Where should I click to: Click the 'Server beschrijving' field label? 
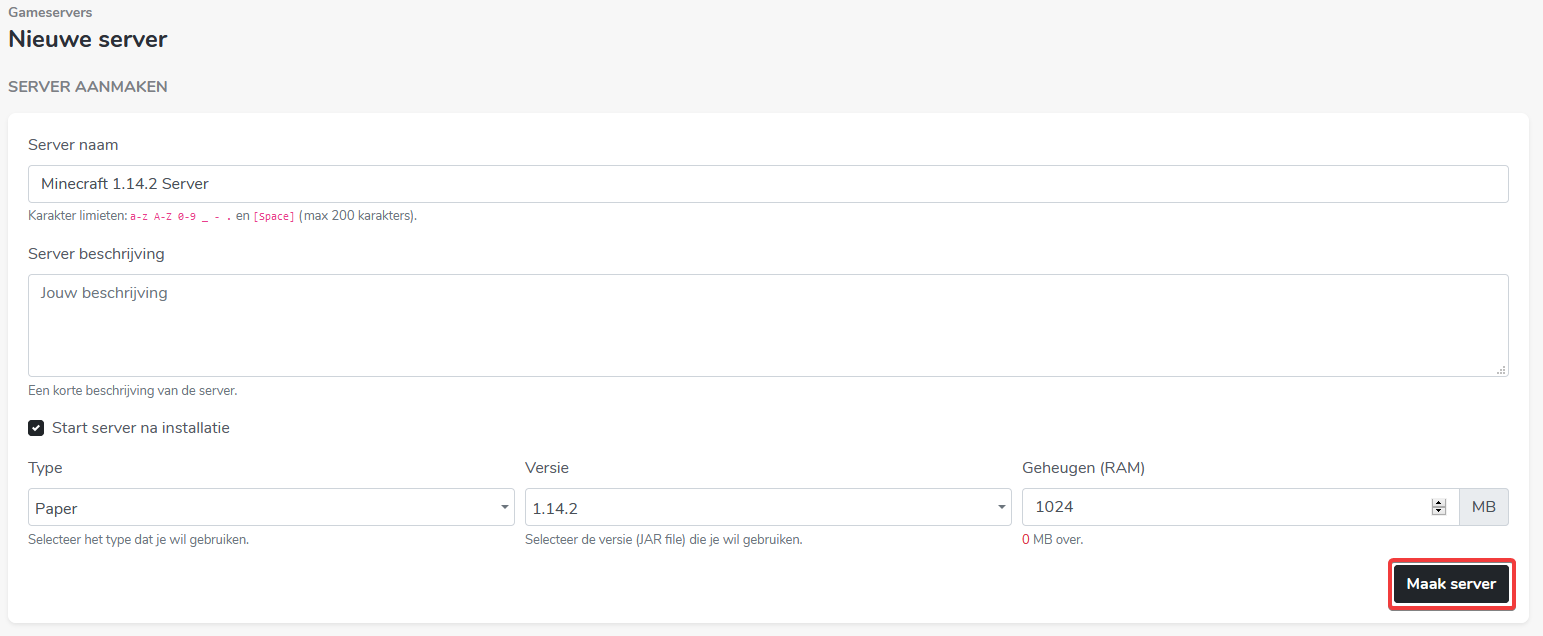[96, 254]
